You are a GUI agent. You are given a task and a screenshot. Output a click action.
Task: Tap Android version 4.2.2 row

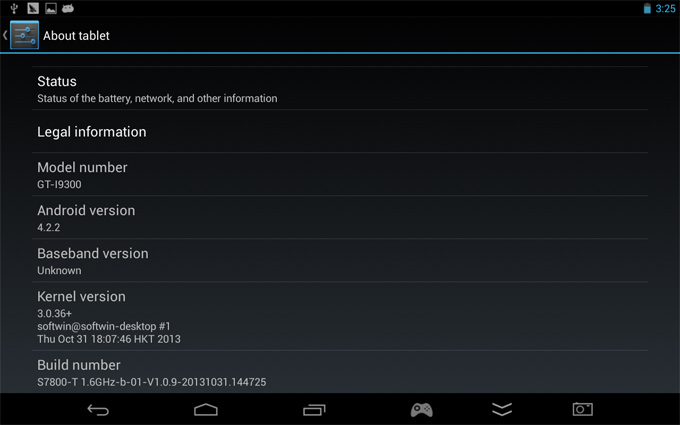[340, 217]
